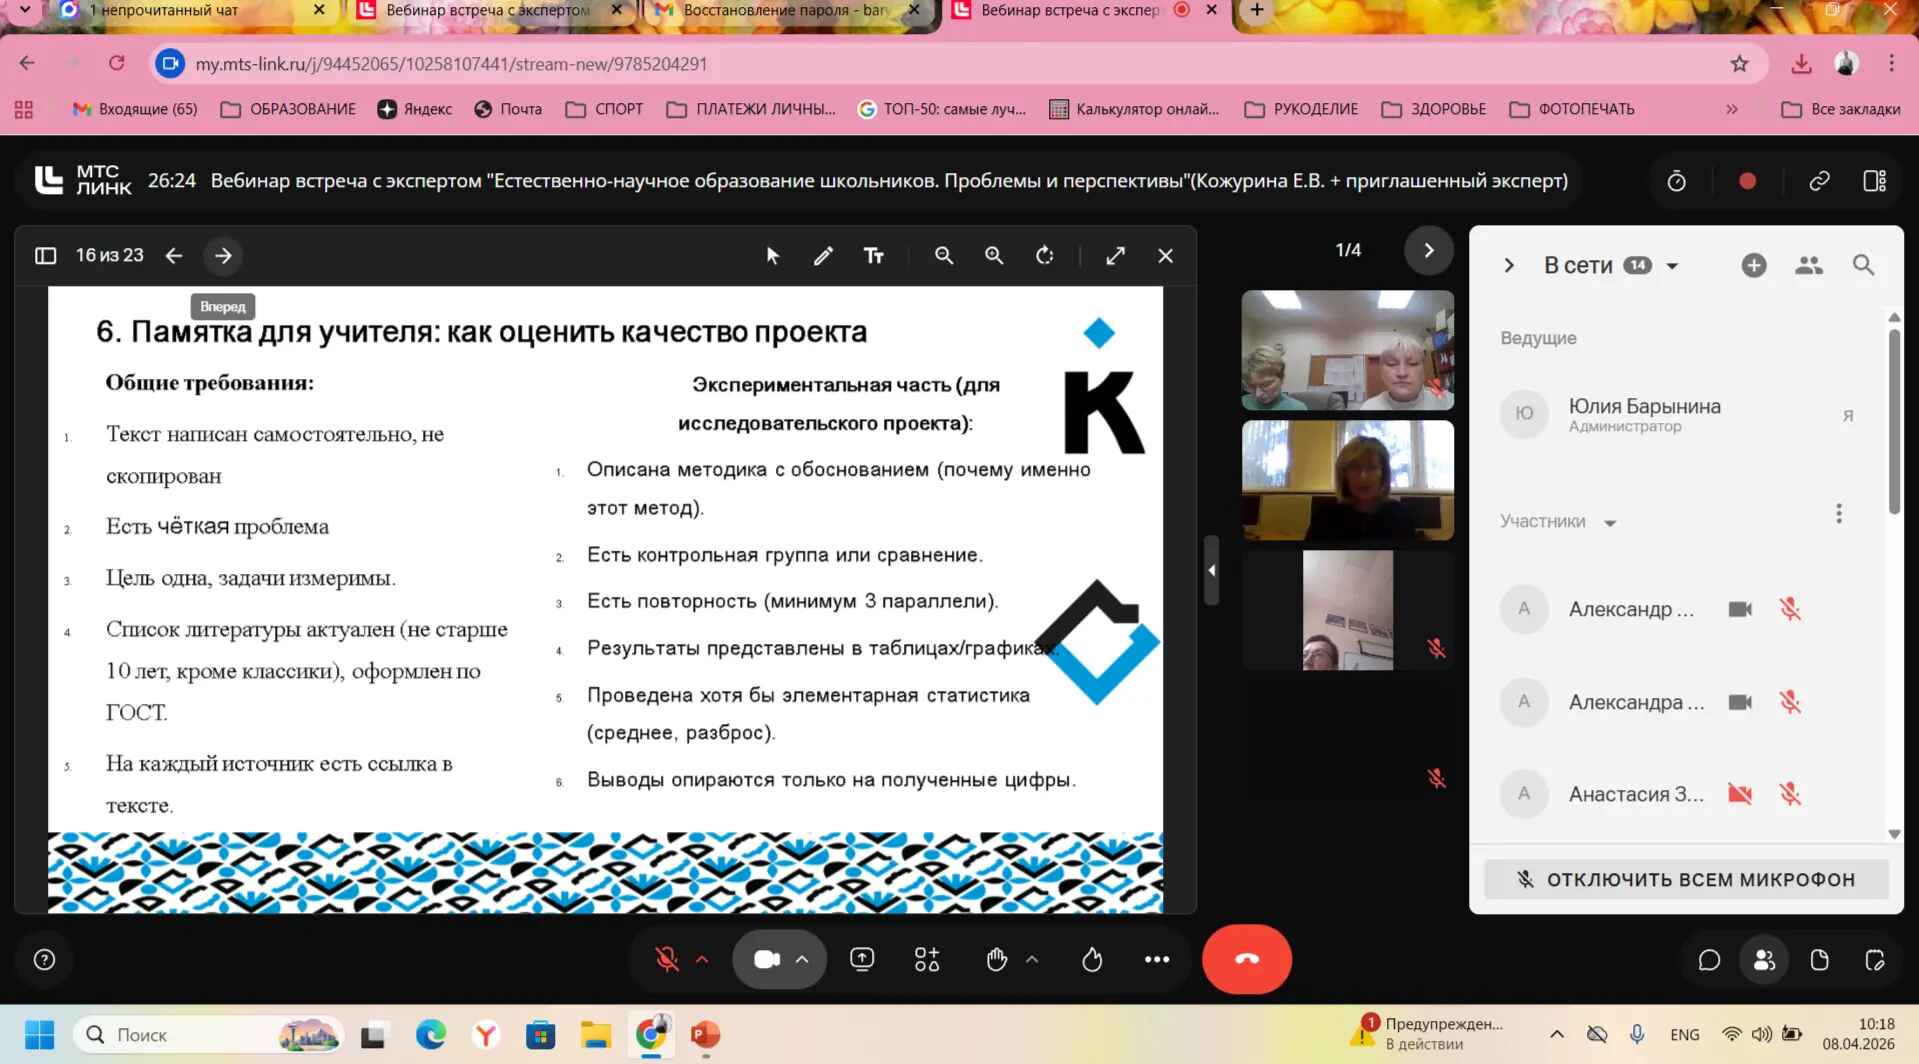
Task: Rotate the presentation slide
Action: tap(1044, 256)
